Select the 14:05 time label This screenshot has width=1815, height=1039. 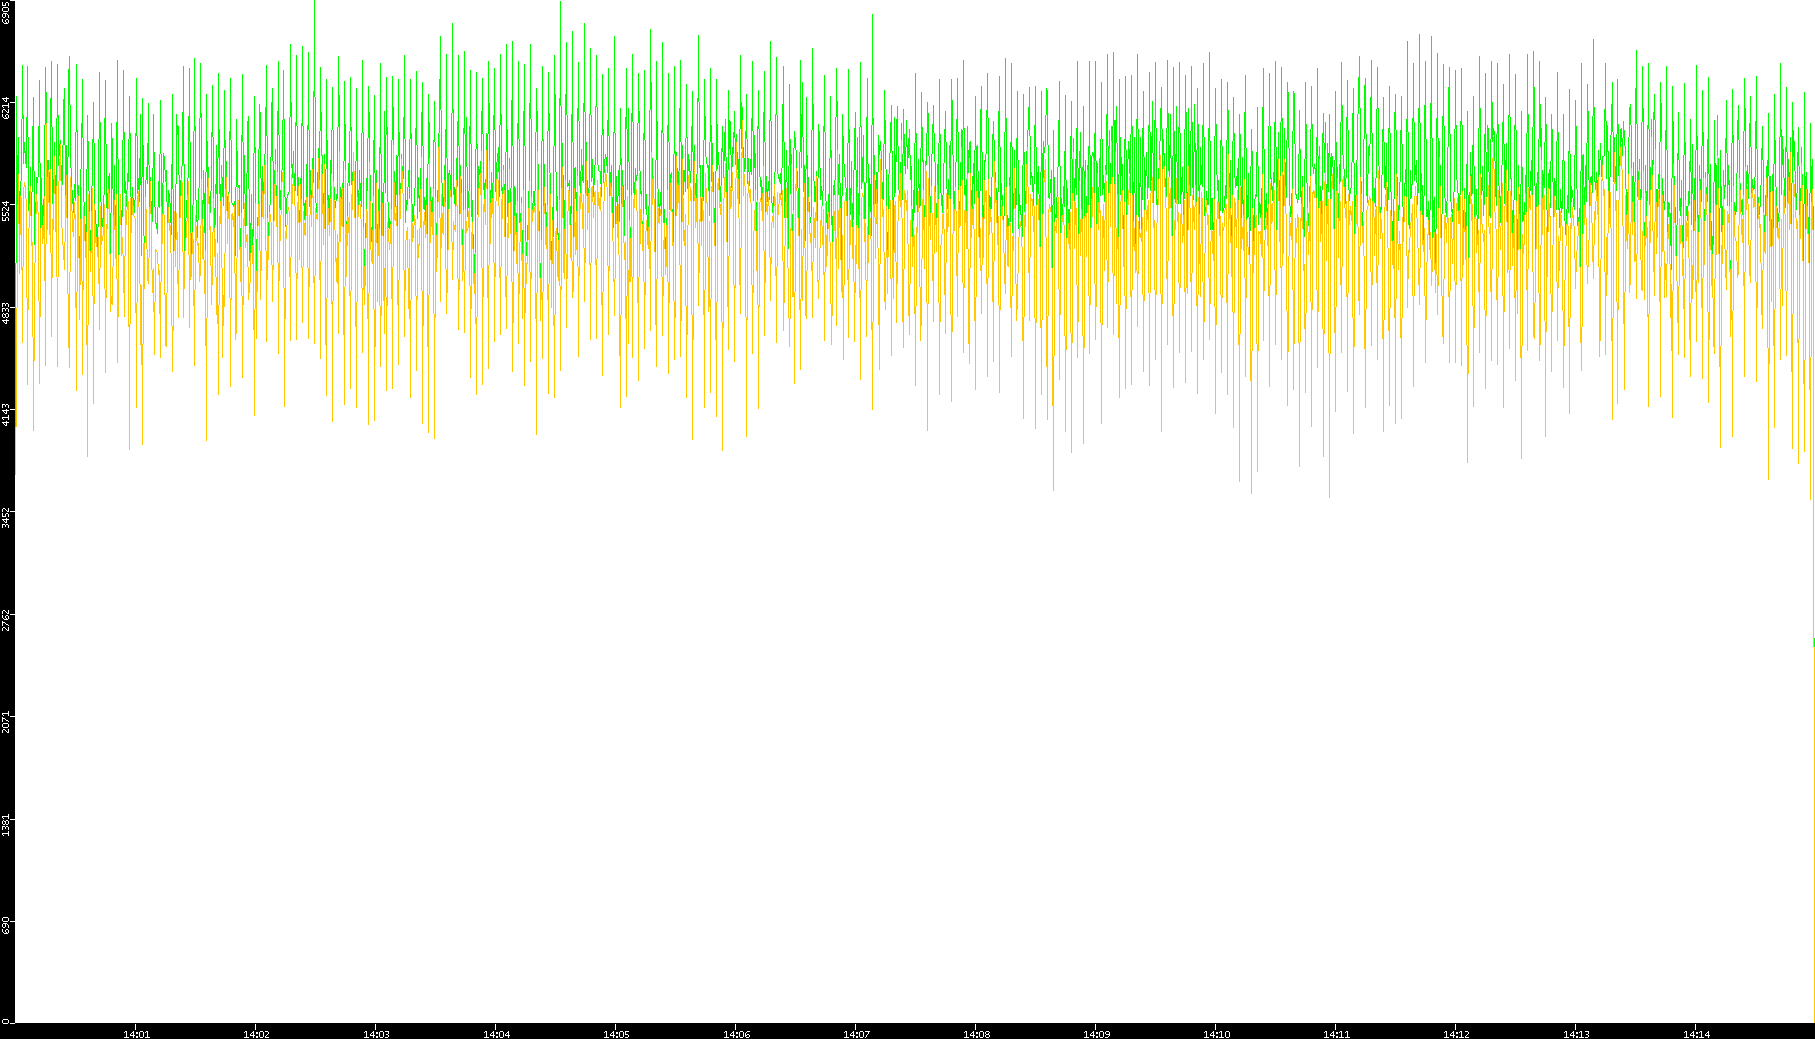pyautogui.click(x=616, y=1034)
